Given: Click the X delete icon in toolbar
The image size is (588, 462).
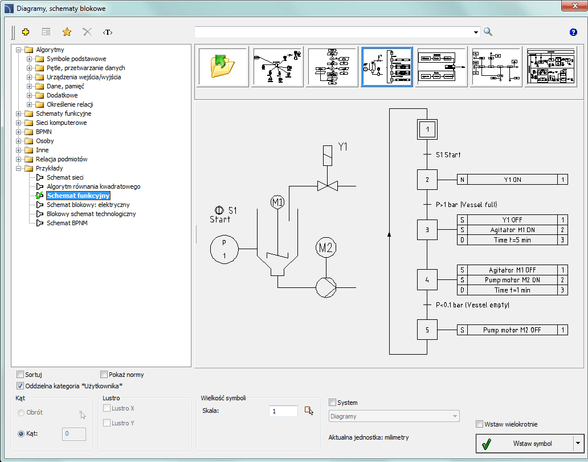Looking at the screenshot, I should pyautogui.click(x=87, y=32).
